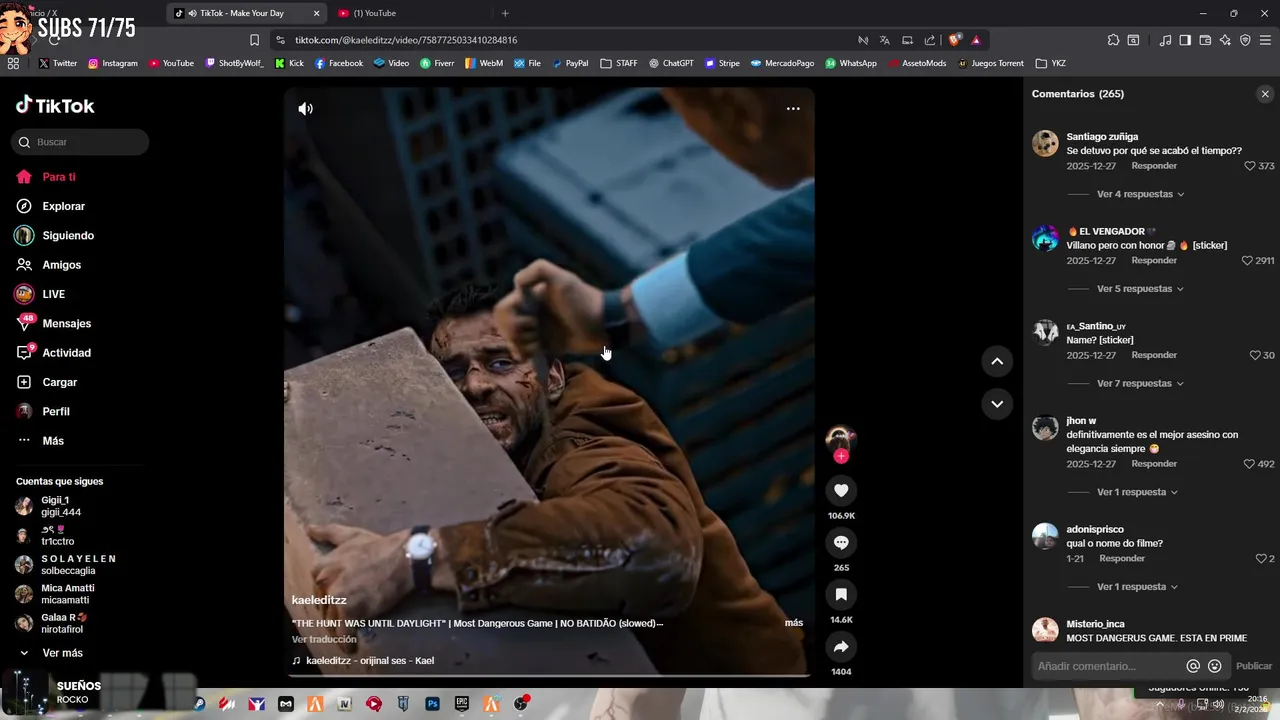Open a new browser tab
The height and width of the screenshot is (720, 1280).
(x=505, y=13)
